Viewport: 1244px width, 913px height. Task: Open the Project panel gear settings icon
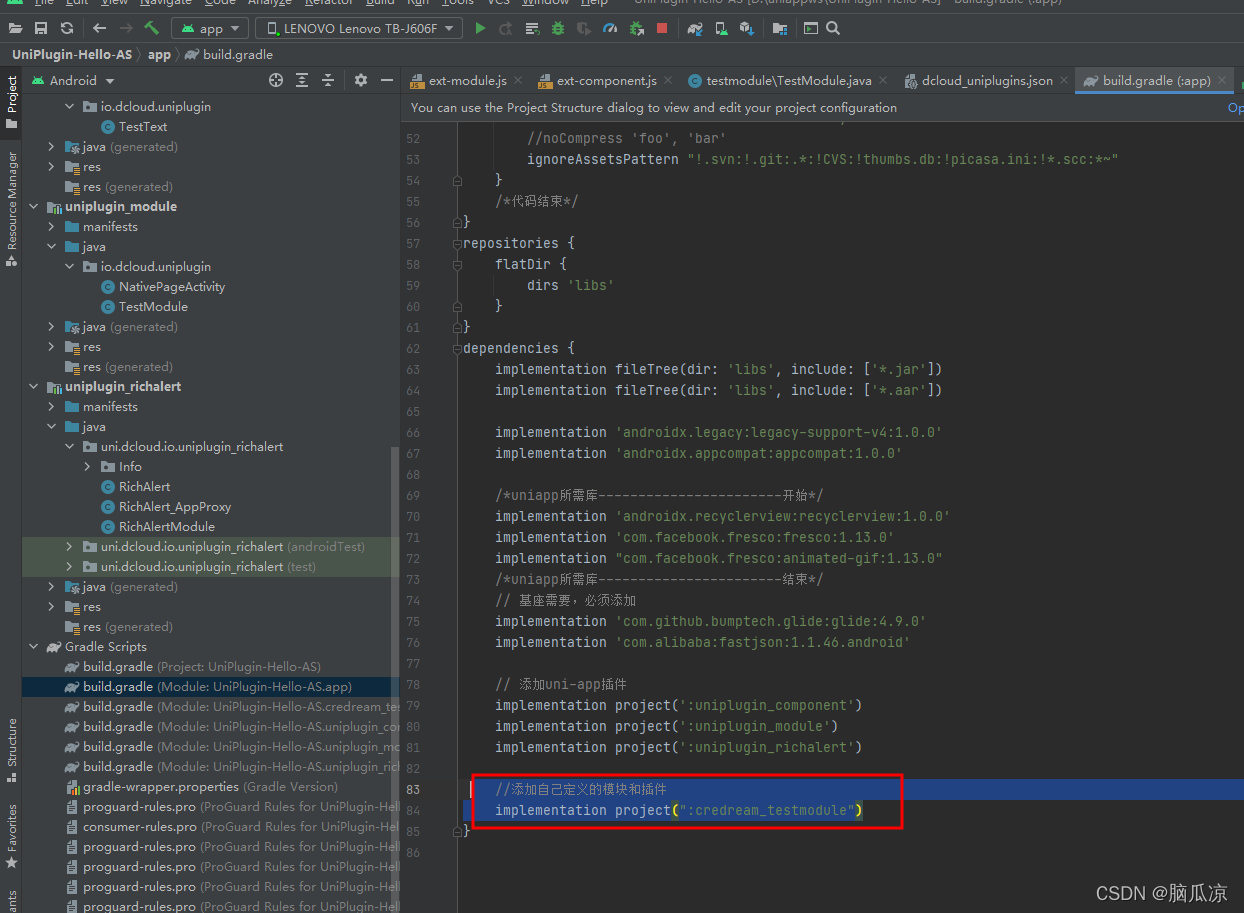[361, 80]
